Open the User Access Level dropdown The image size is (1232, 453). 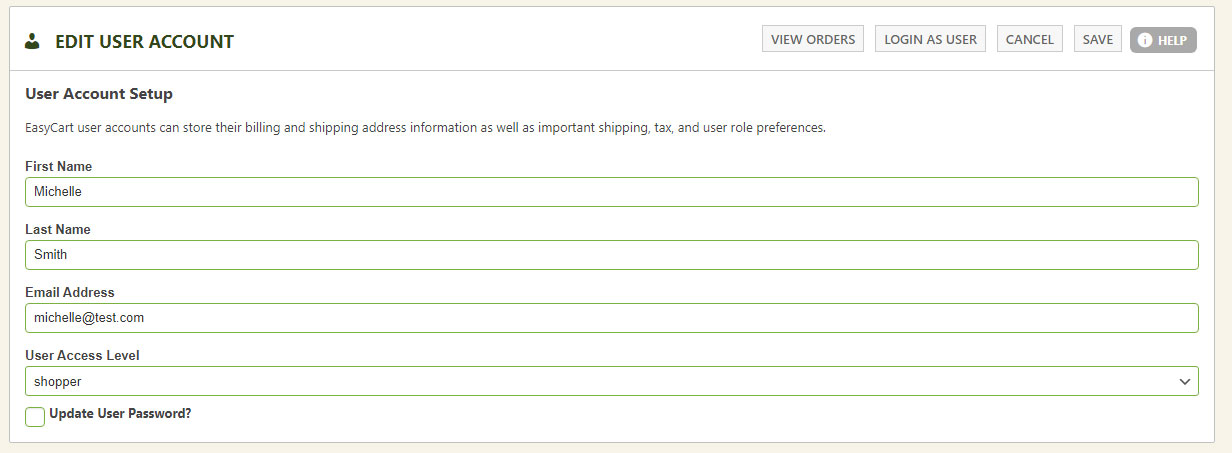[x=600, y=381]
